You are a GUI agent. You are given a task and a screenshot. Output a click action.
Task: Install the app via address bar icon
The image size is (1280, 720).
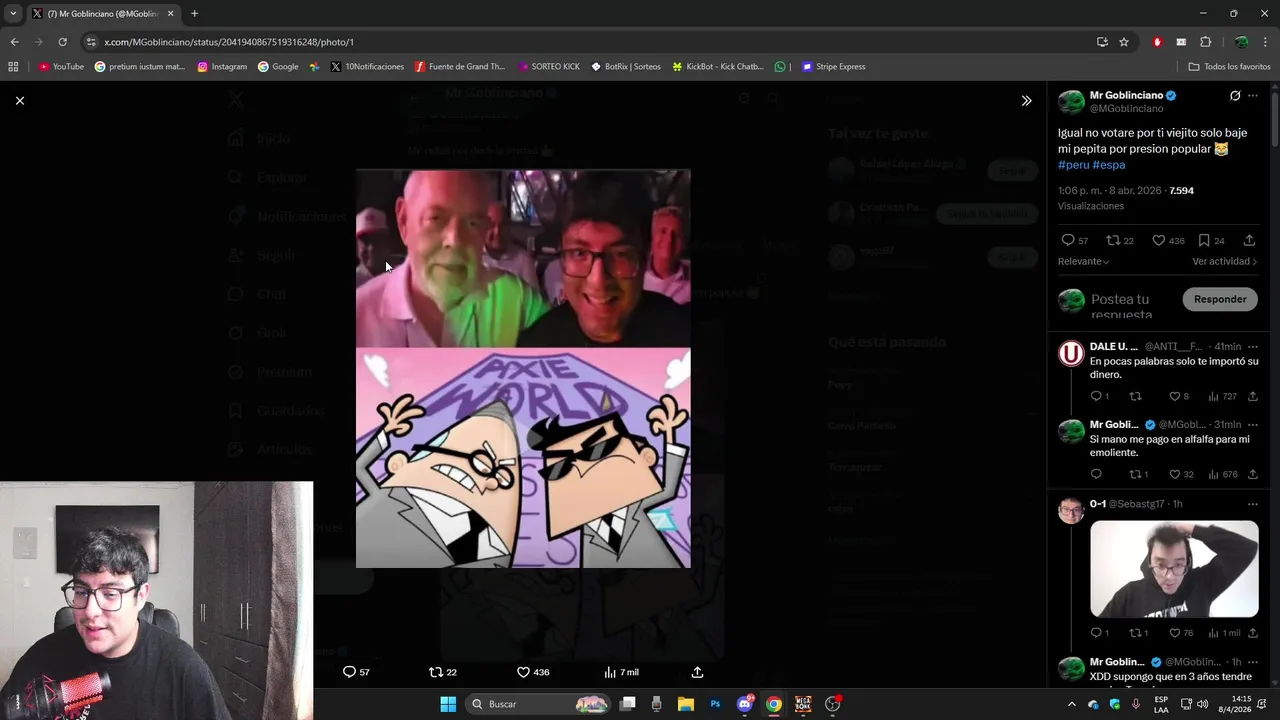pos(1102,42)
